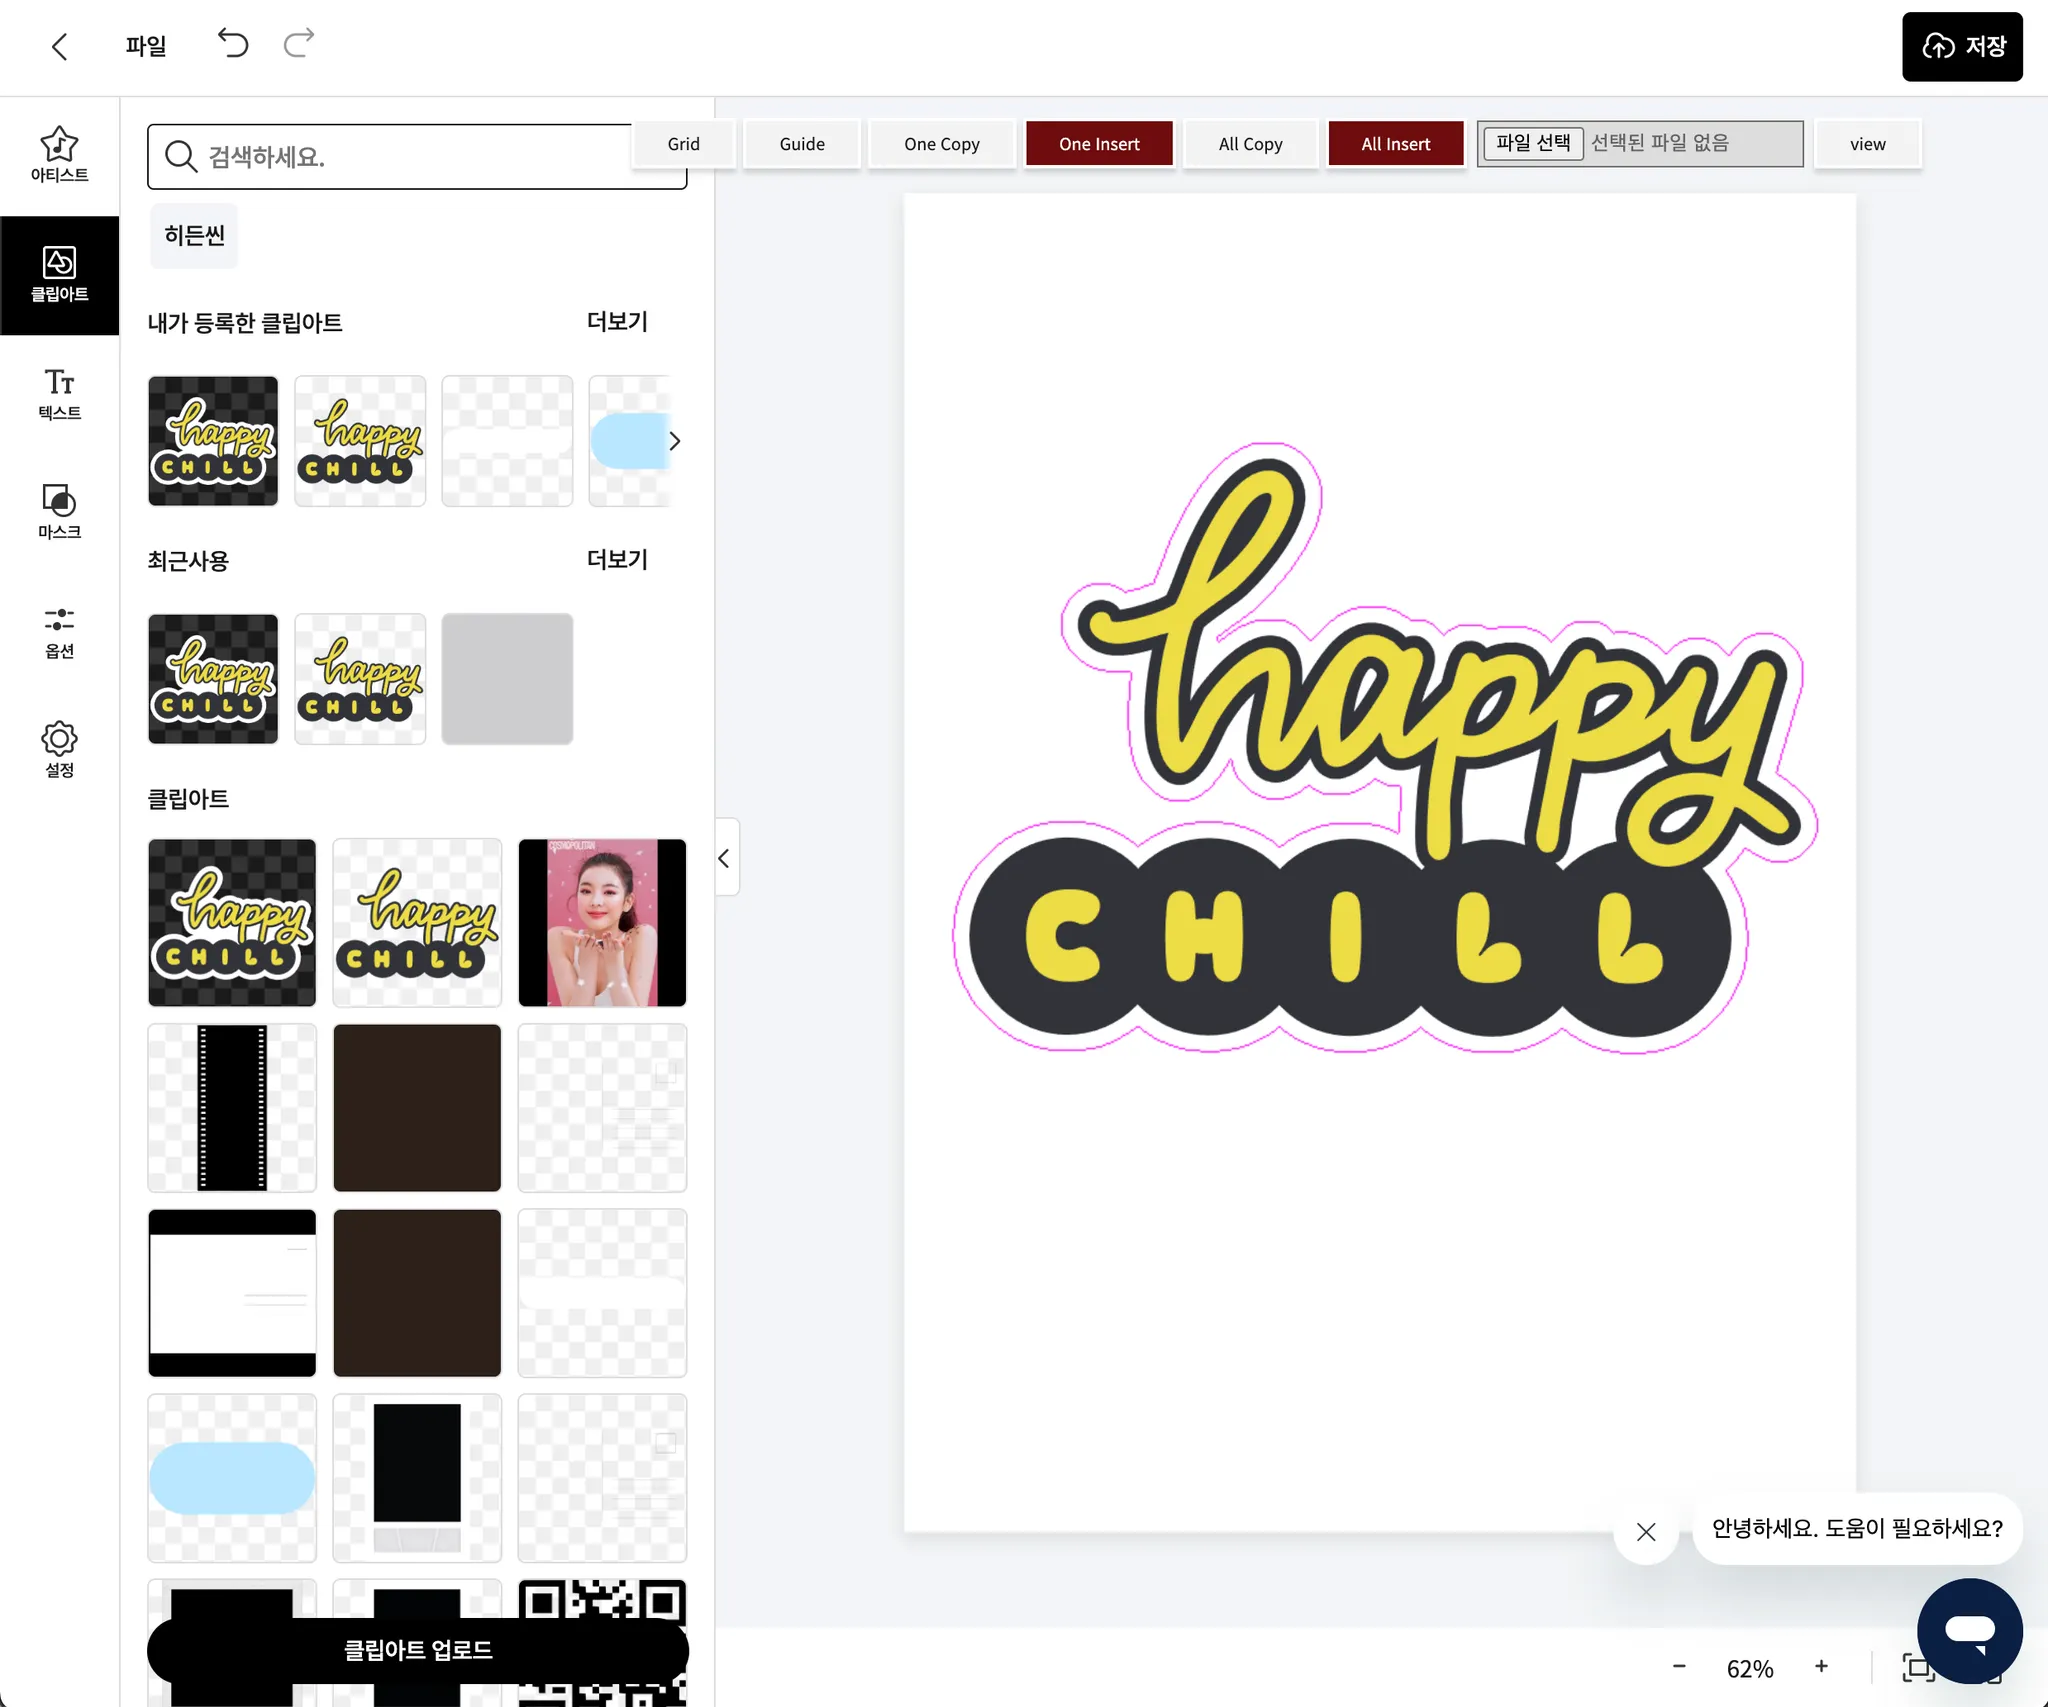Select the 히든씬 category tag

[x=194, y=235]
